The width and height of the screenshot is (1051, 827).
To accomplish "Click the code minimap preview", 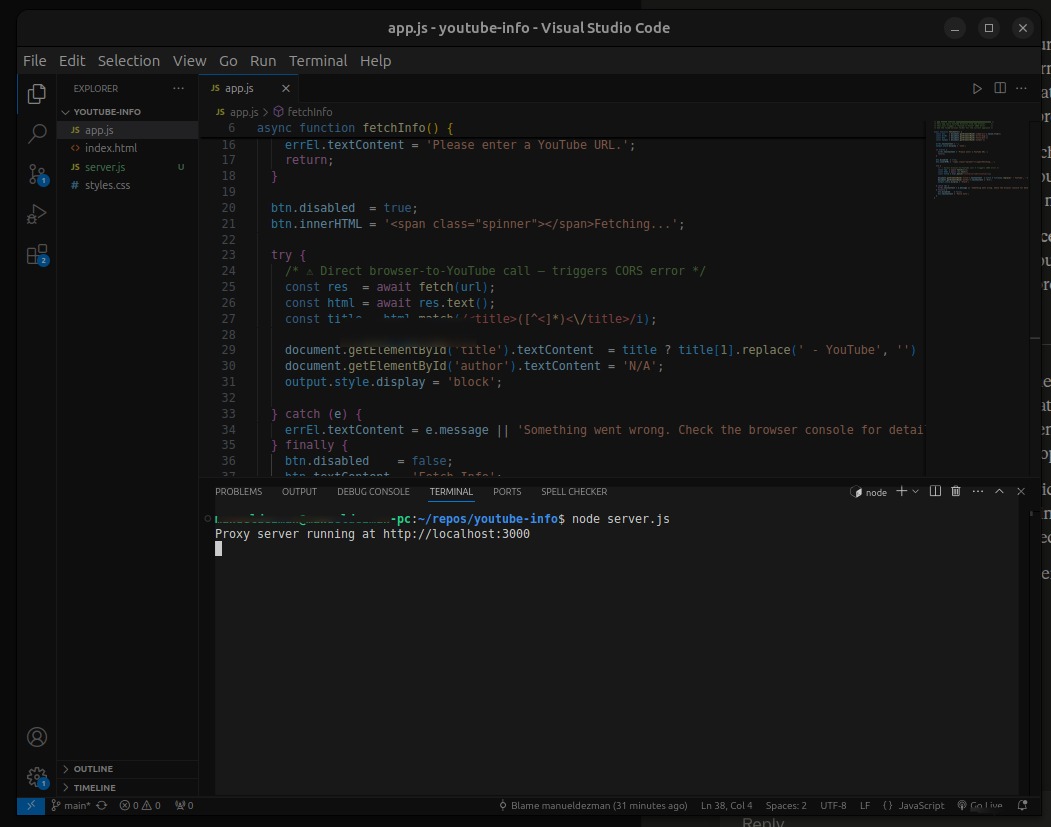I will 979,160.
